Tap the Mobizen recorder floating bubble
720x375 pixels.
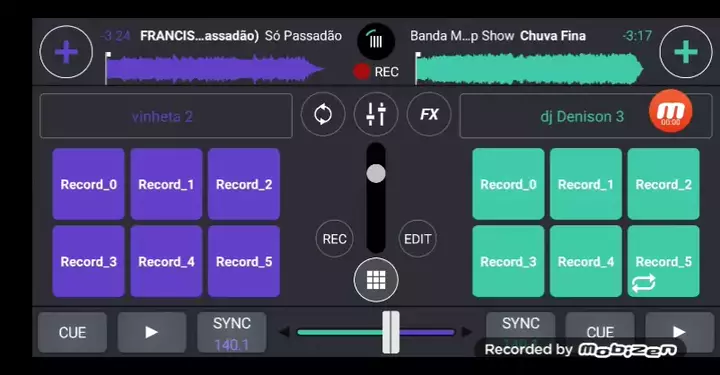pos(670,111)
